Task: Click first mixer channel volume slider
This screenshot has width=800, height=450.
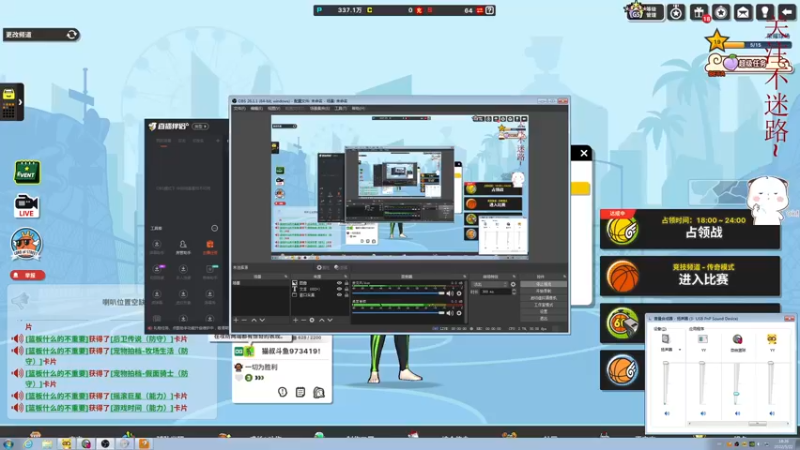Action: (398, 293)
